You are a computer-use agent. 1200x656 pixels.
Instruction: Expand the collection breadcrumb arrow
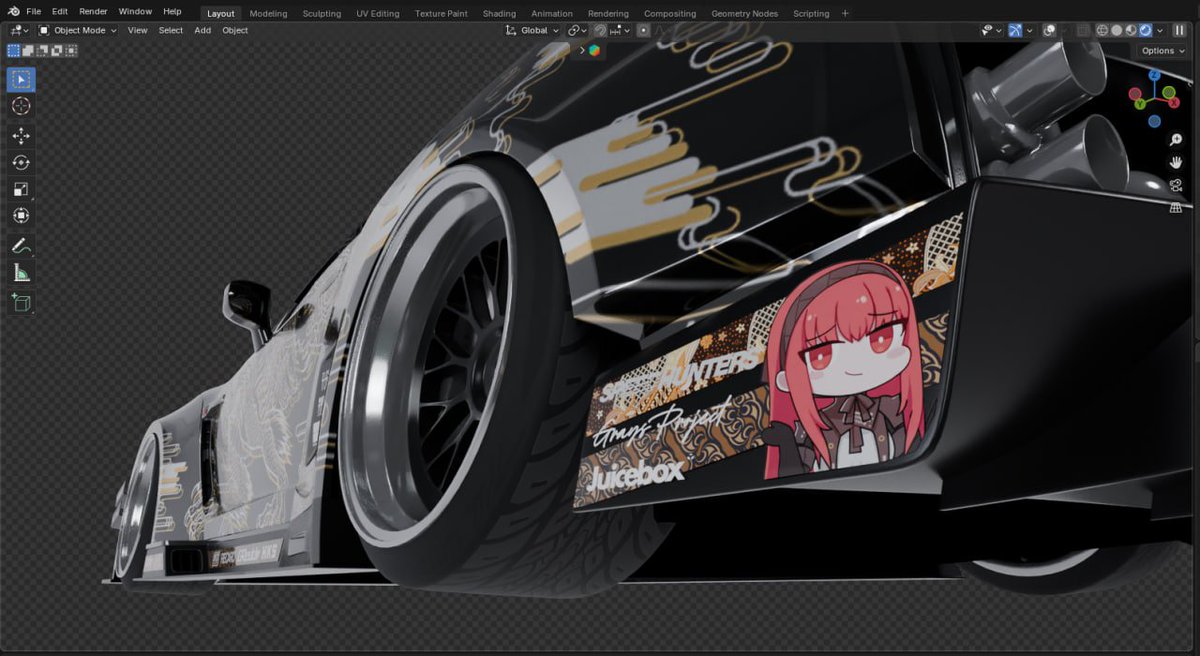(x=582, y=50)
